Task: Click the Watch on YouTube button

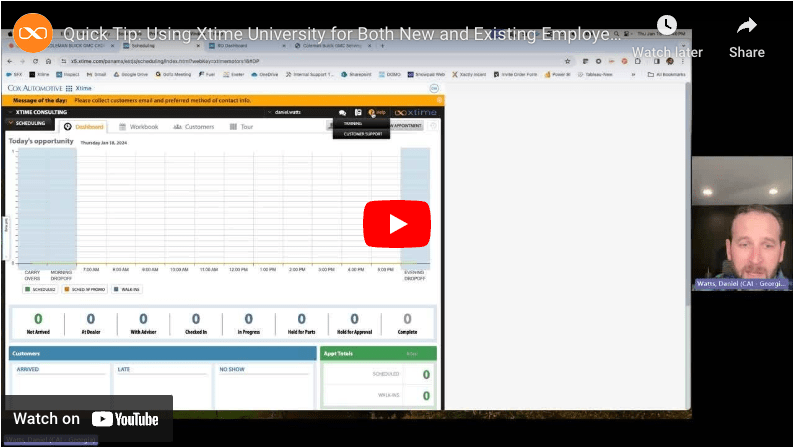Action: tap(87, 419)
